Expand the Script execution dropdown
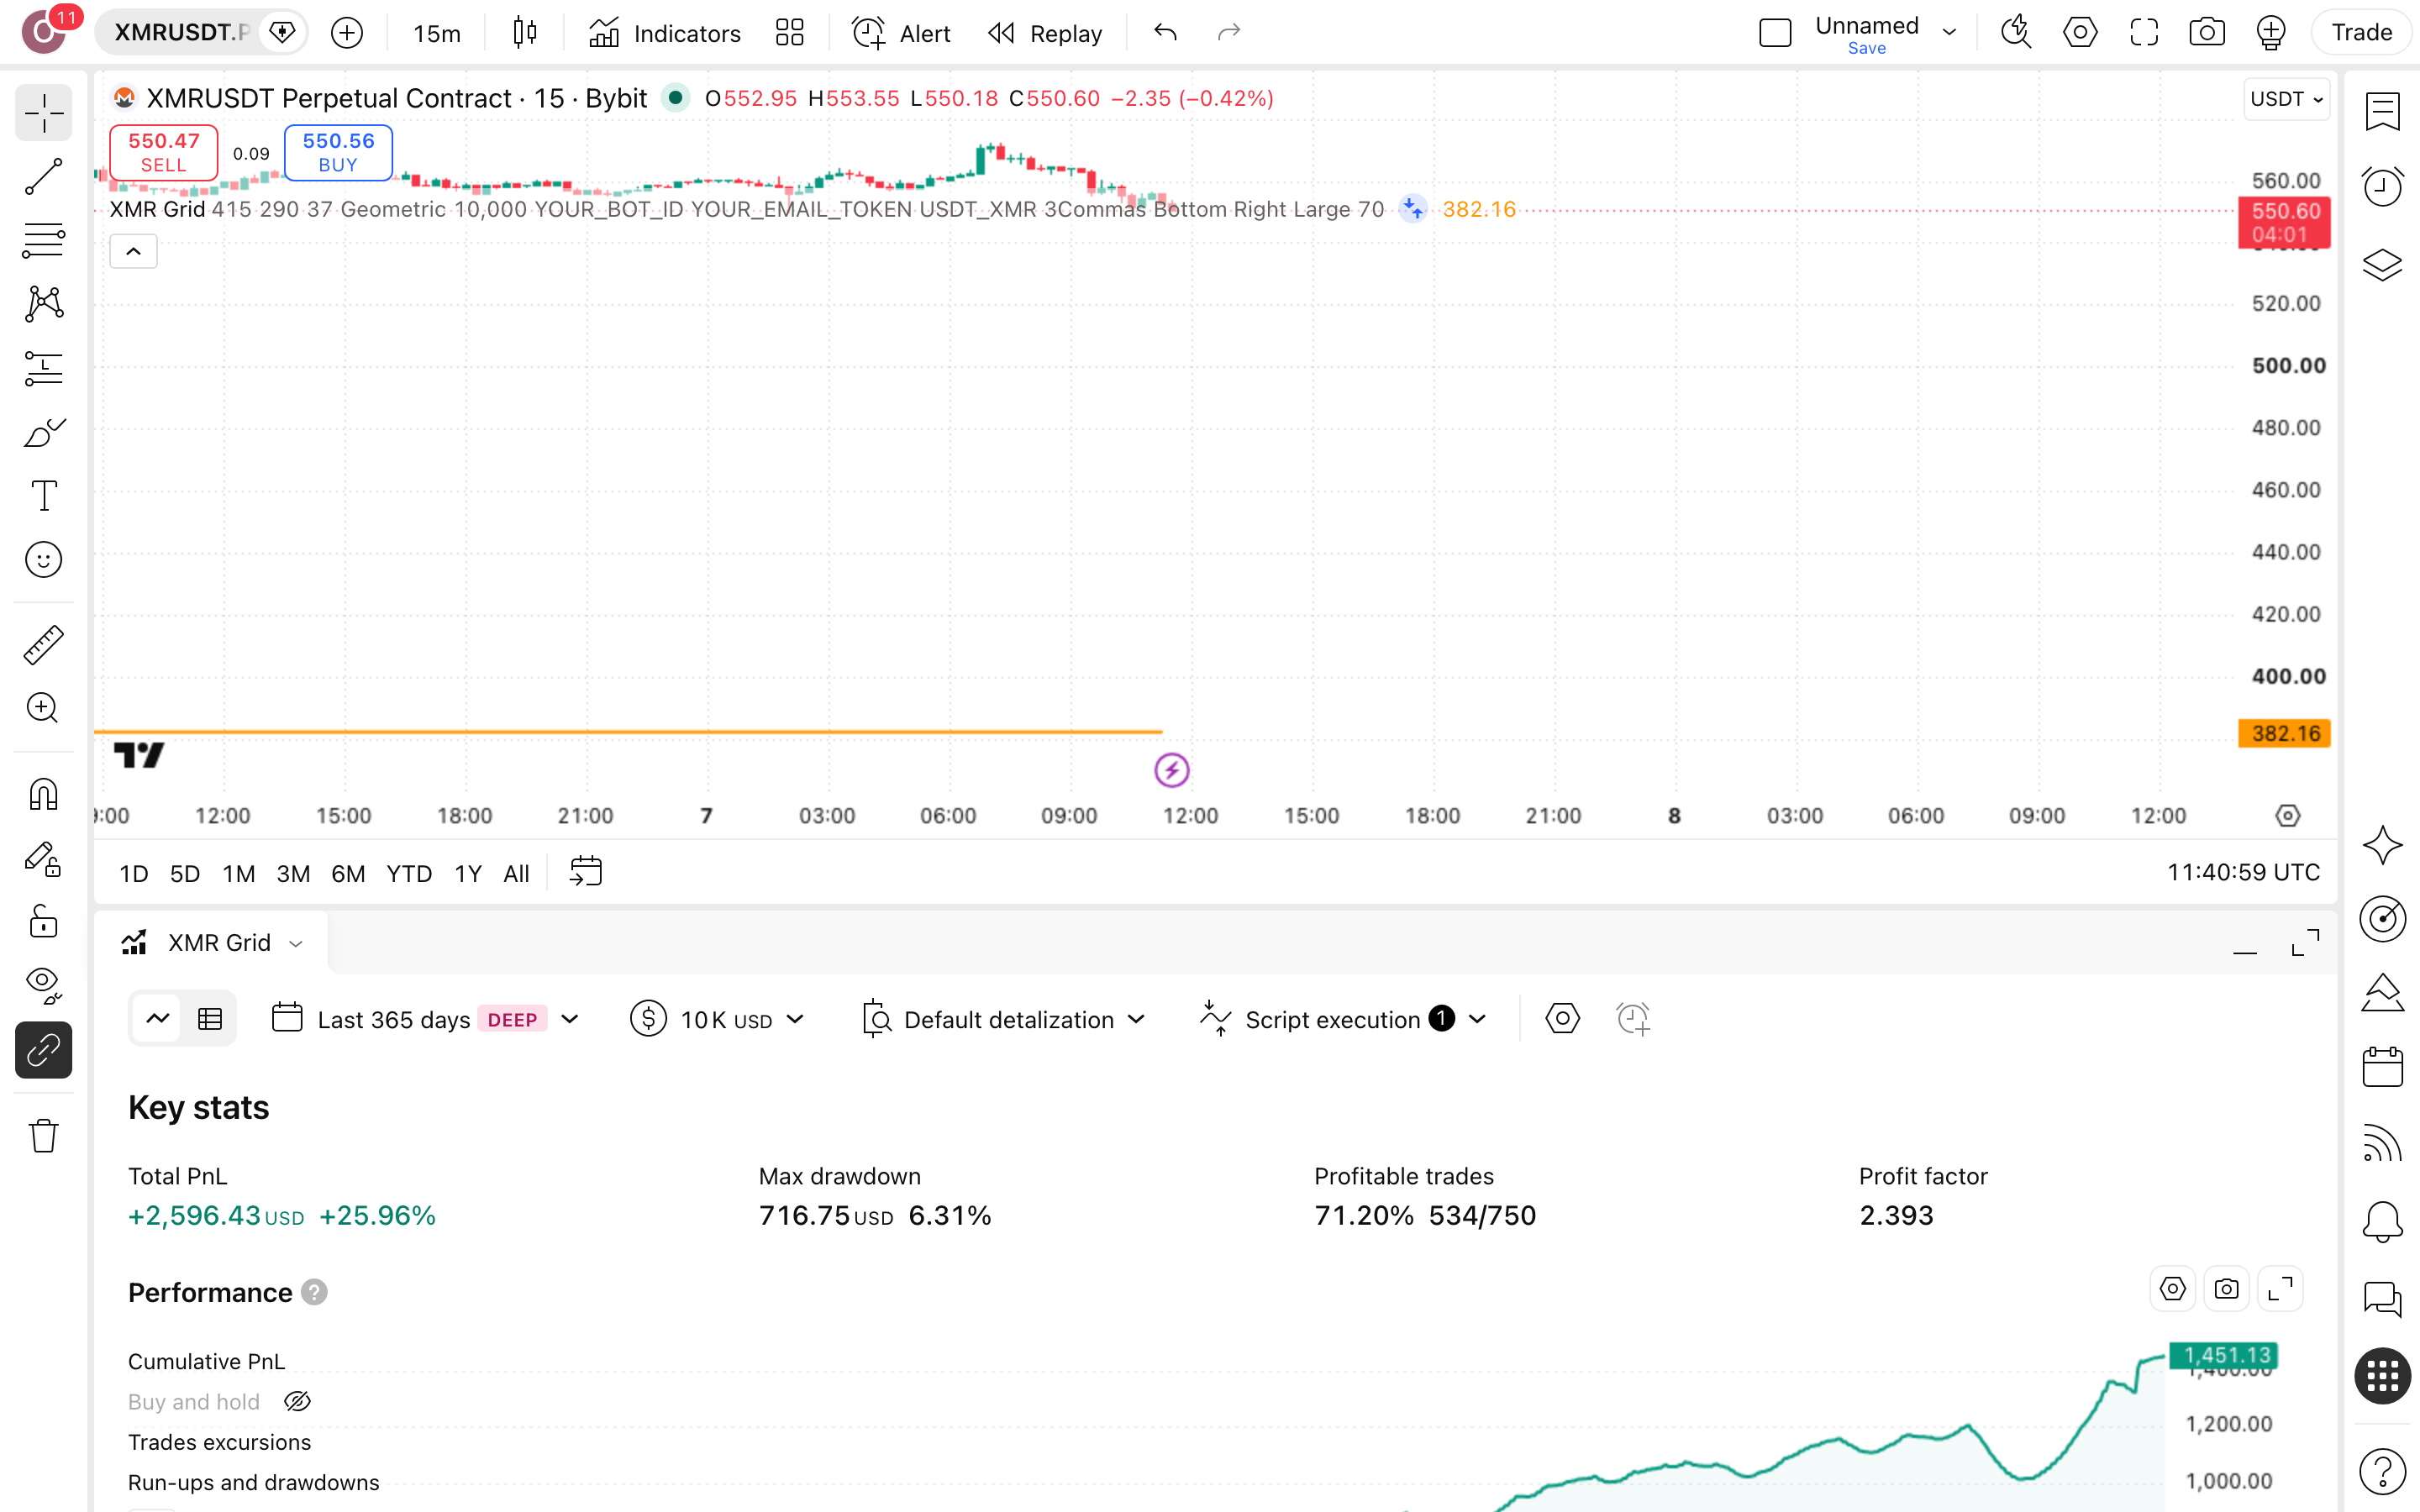 [x=1343, y=1019]
